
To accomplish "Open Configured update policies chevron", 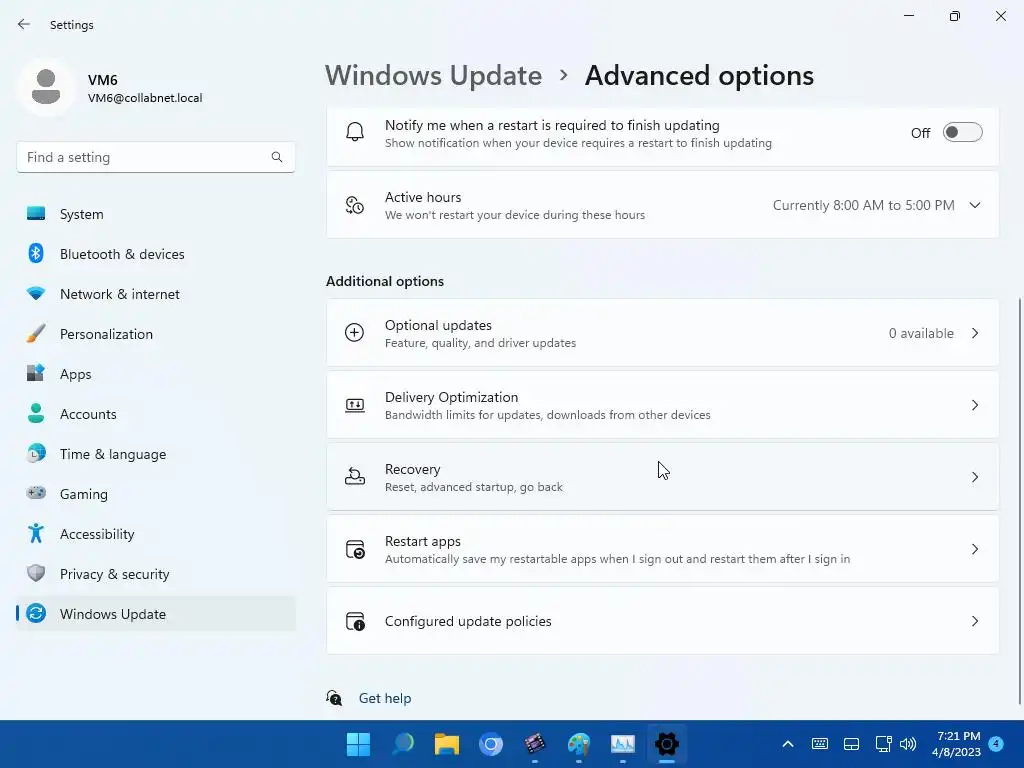I will (x=974, y=621).
